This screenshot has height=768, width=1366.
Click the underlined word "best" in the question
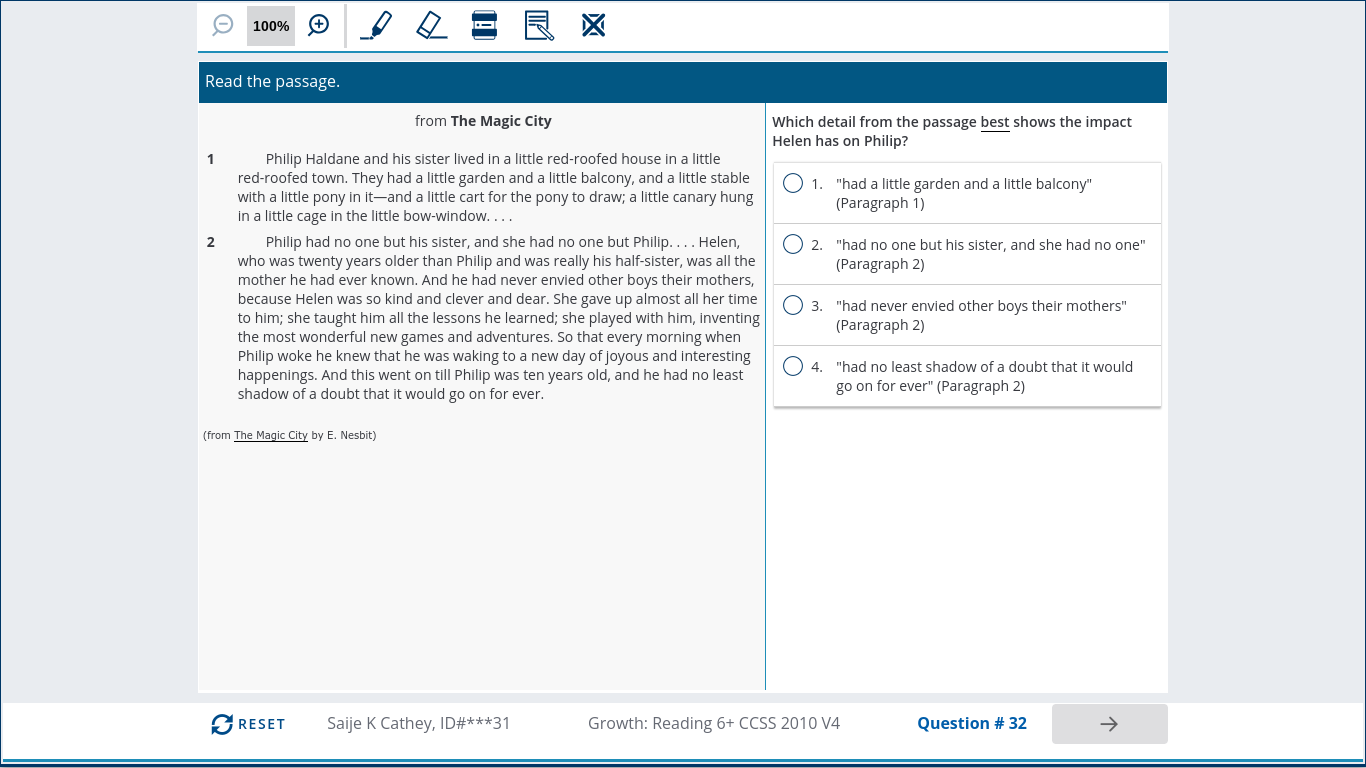(x=995, y=122)
